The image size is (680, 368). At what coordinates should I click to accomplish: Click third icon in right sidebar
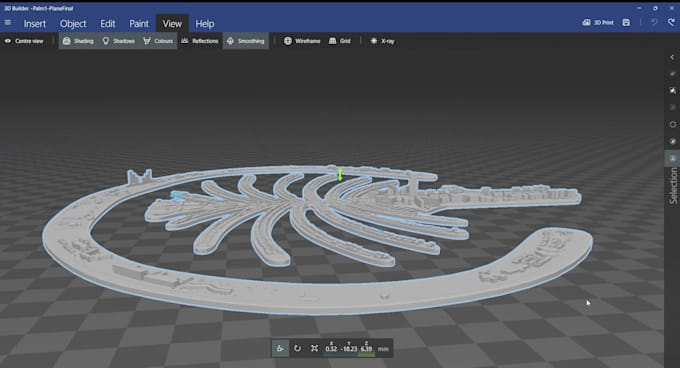click(x=673, y=91)
